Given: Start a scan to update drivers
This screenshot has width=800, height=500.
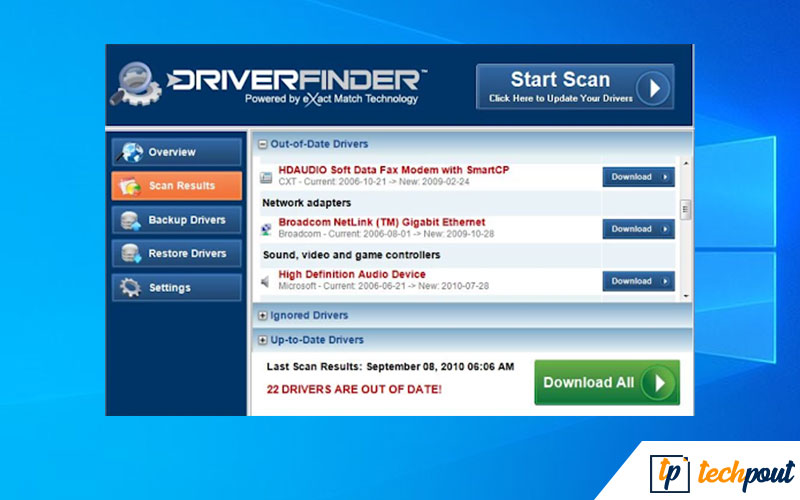Looking at the screenshot, I should coord(575,87).
